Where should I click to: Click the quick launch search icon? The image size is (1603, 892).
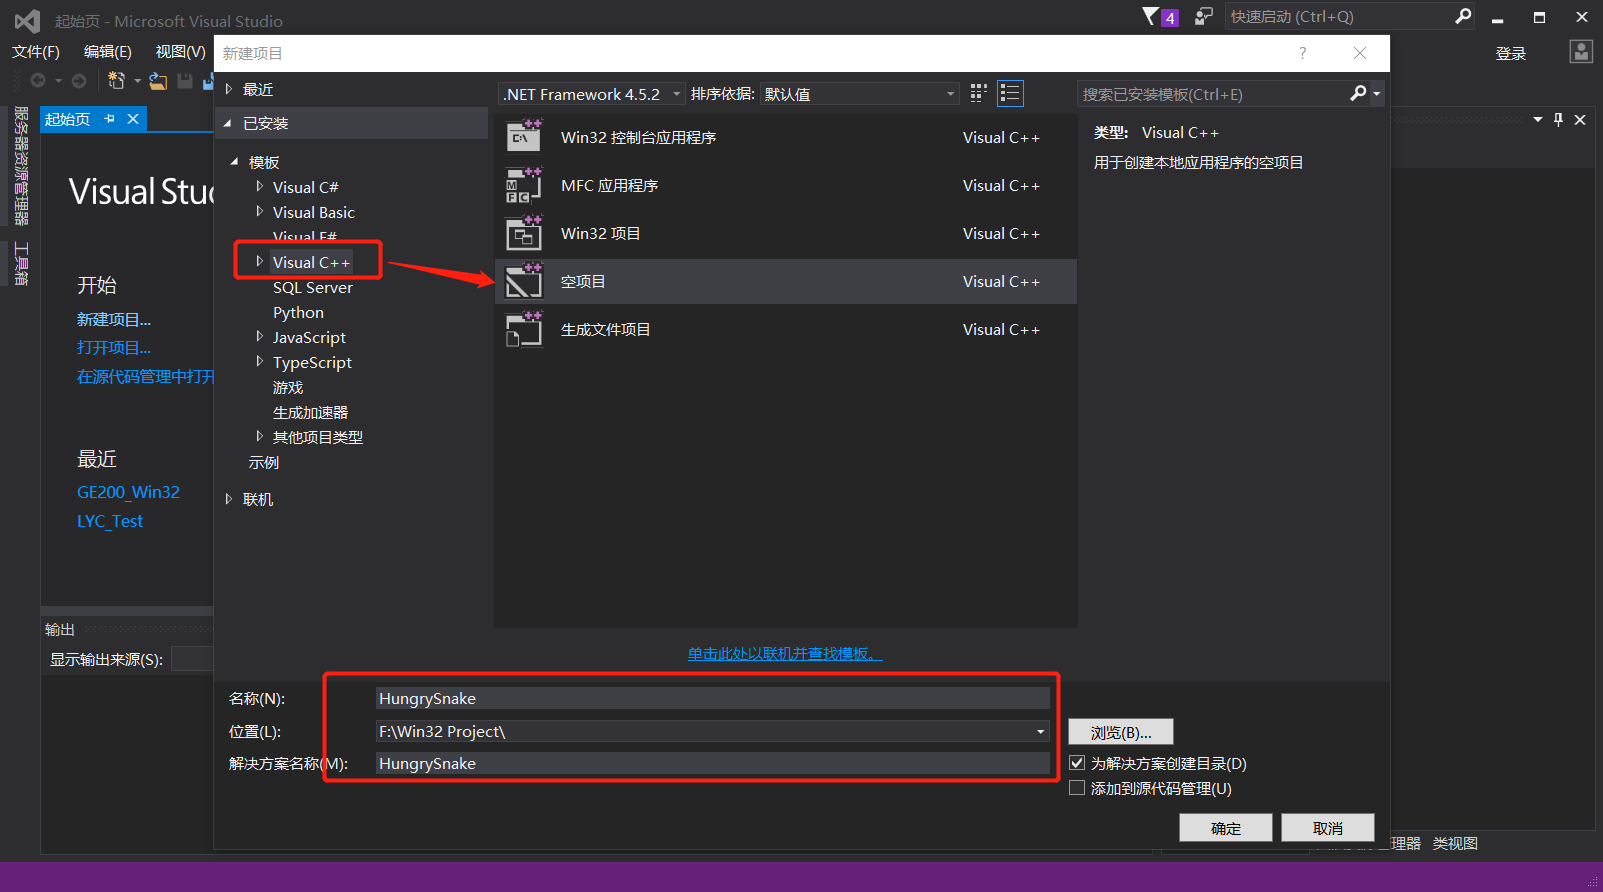tap(1463, 16)
